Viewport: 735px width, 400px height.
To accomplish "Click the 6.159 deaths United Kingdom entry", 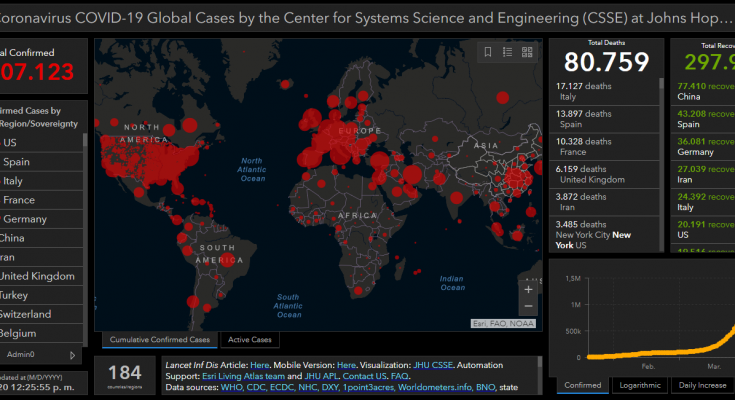I will coord(604,174).
